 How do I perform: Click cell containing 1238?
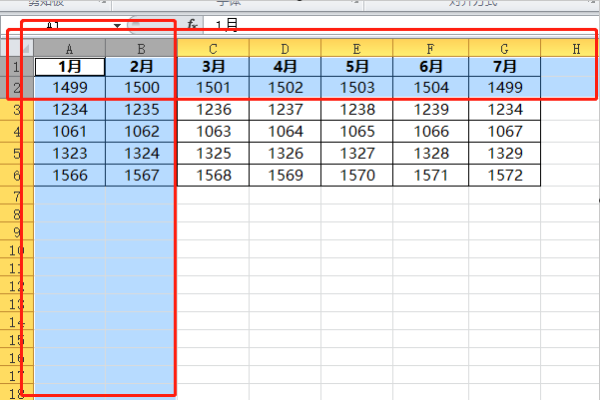(x=357, y=110)
